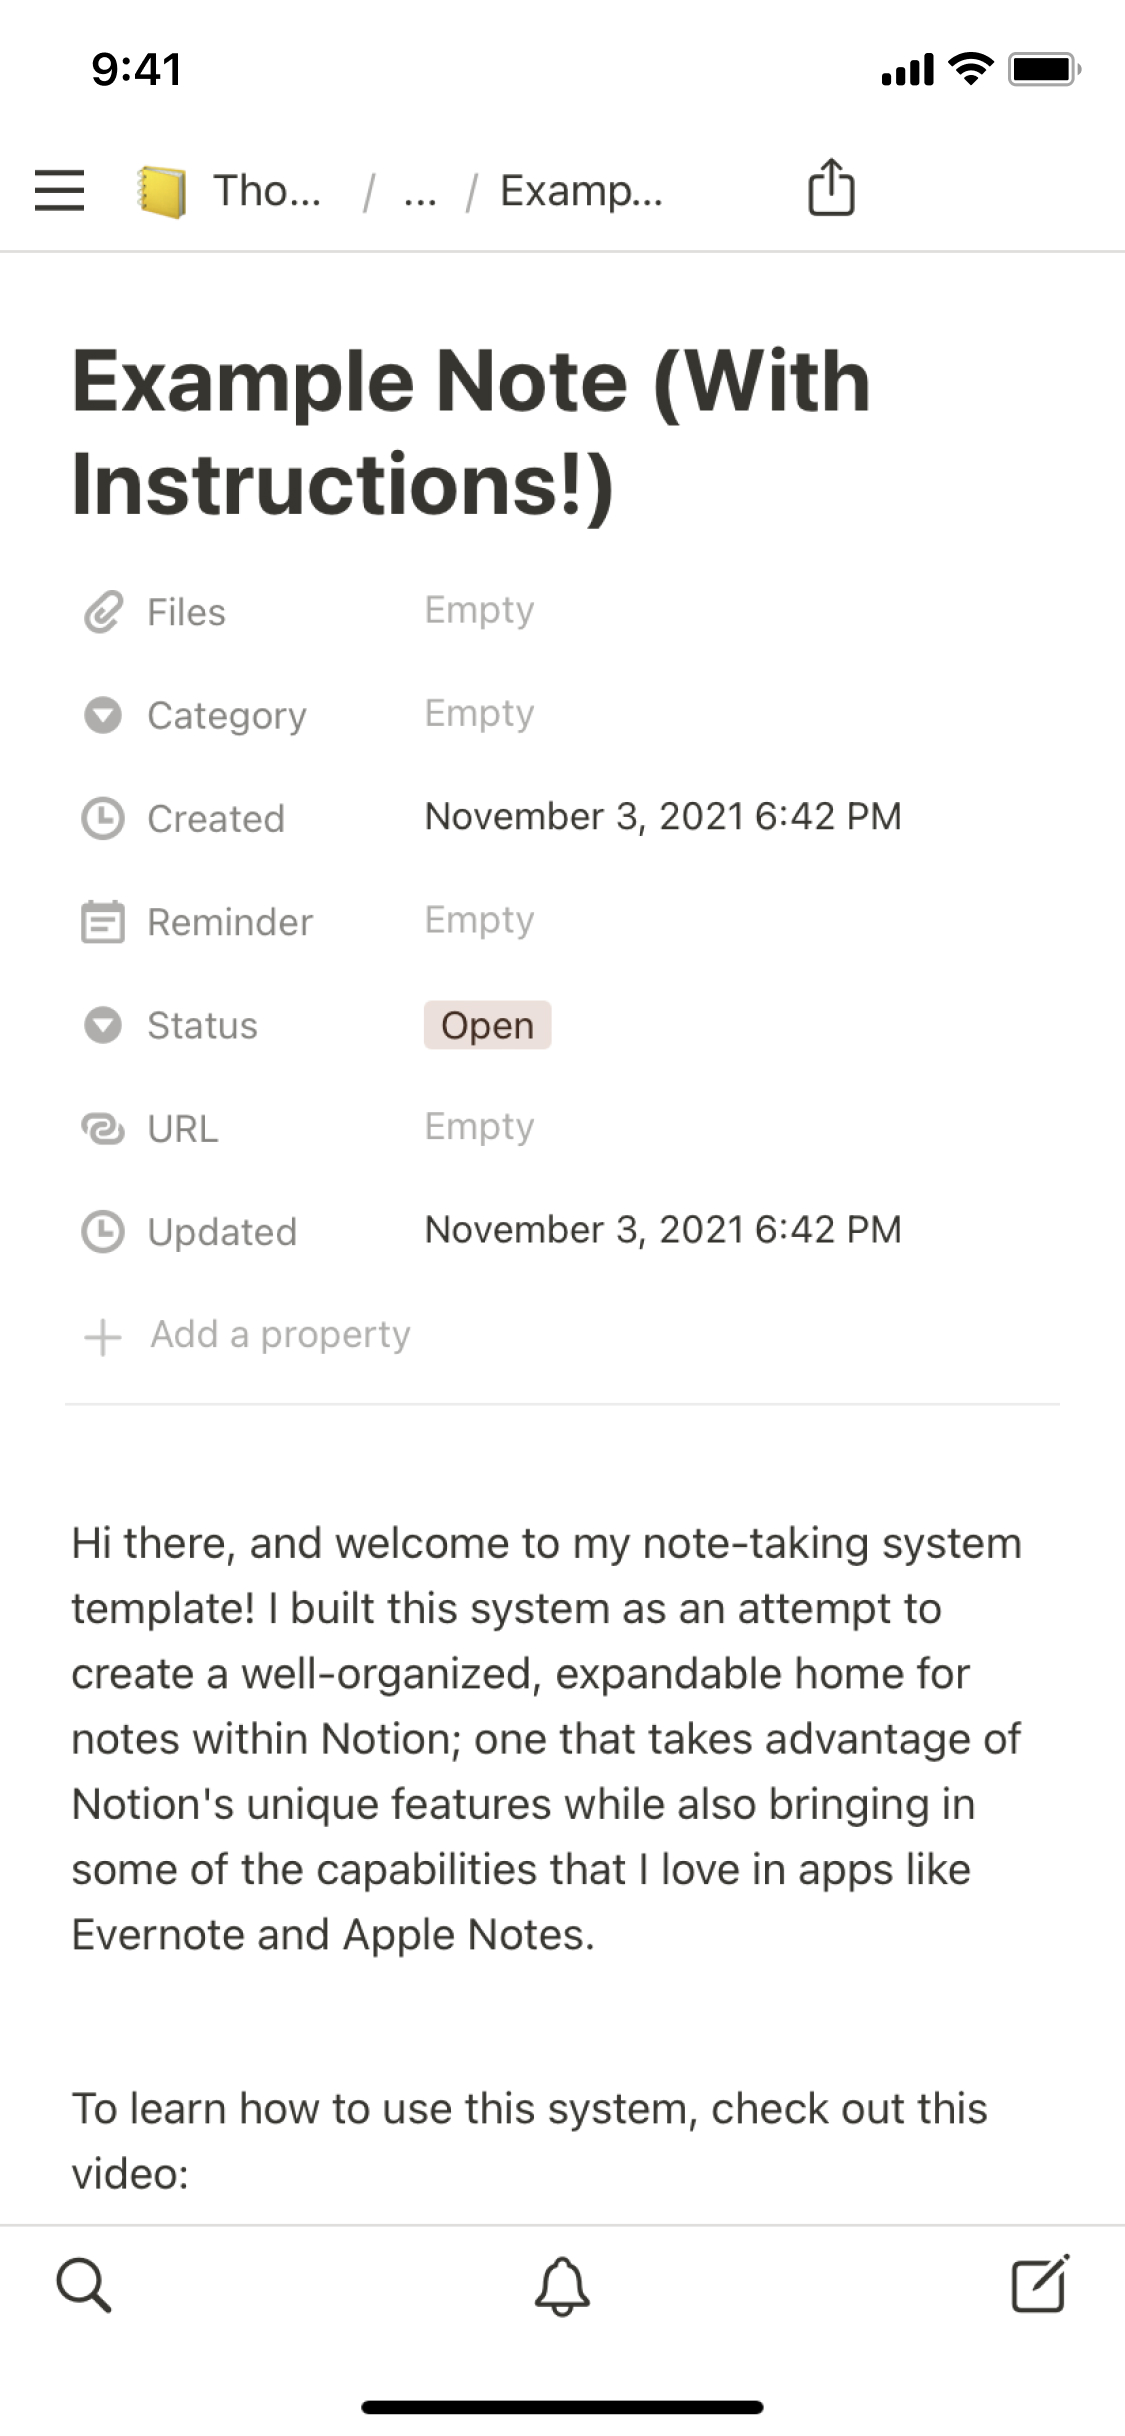The width and height of the screenshot is (1125, 2436).
Task: Open the hamburger sidebar menu
Action: (x=59, y=190)
